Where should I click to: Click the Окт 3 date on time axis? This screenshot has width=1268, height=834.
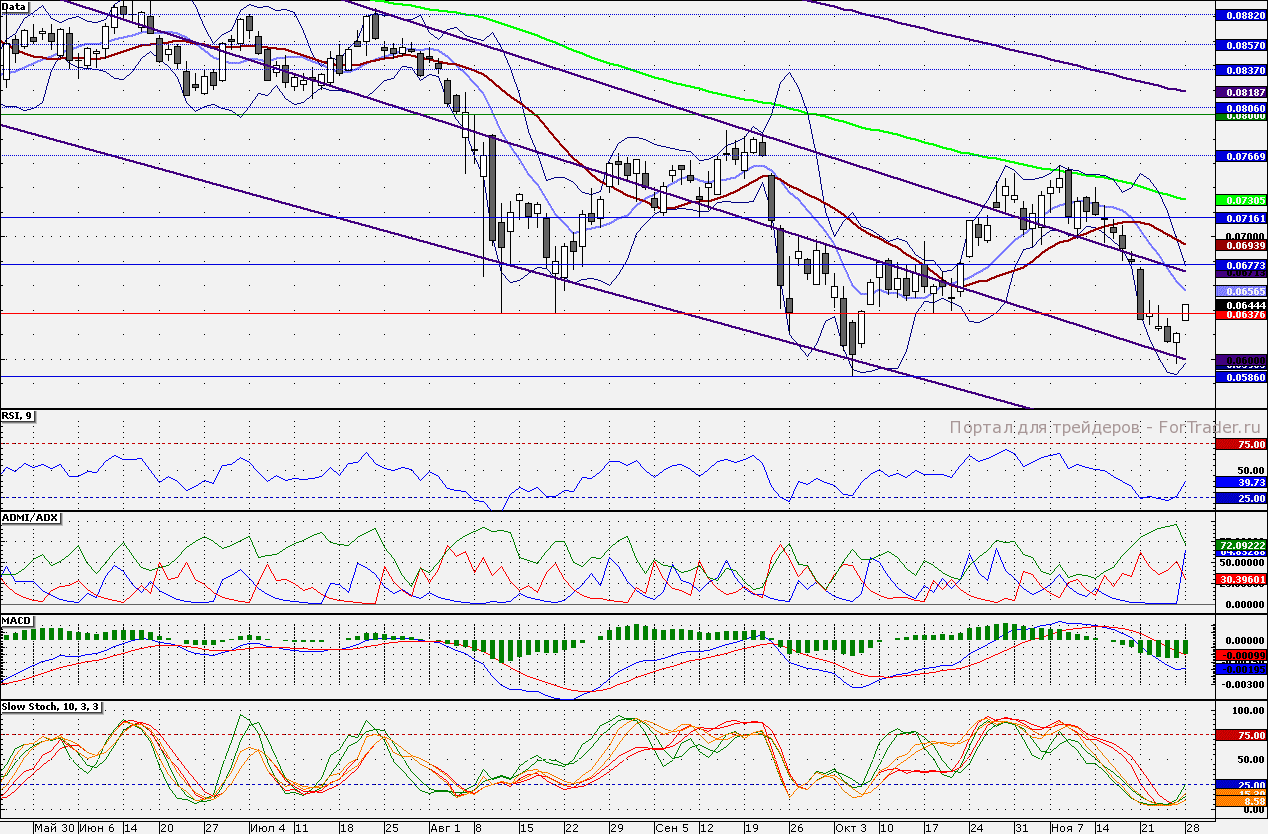pyautogui.click(x=850, y=828)
